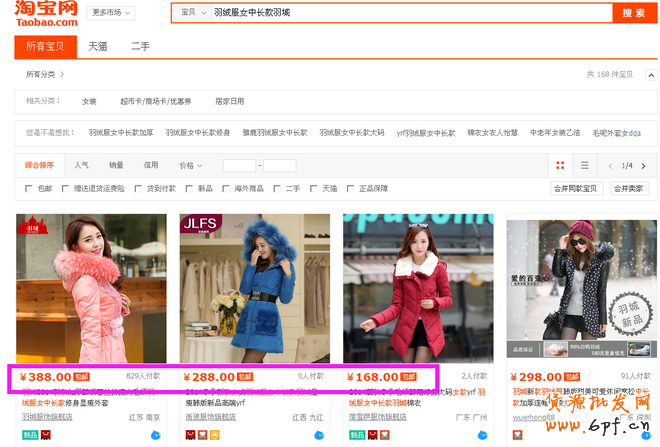The width and height of the screenshot is (660, 447).
Task: Click the JLFS brand badge on blue coat
Action: [197, 226]
